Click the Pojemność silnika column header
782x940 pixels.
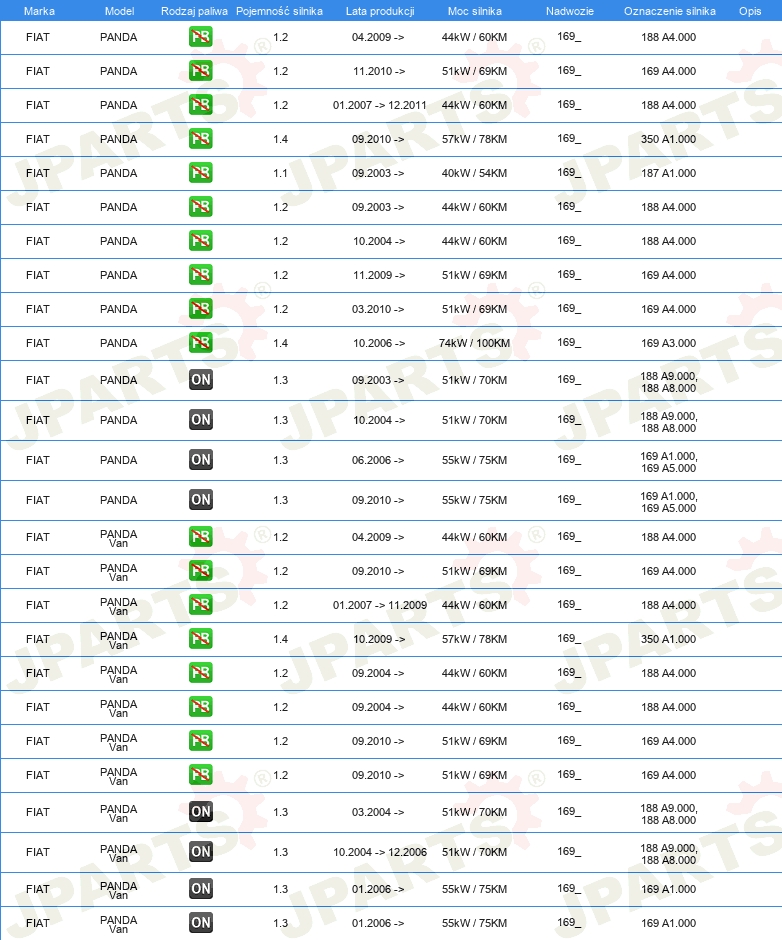[x=279, y=11]
